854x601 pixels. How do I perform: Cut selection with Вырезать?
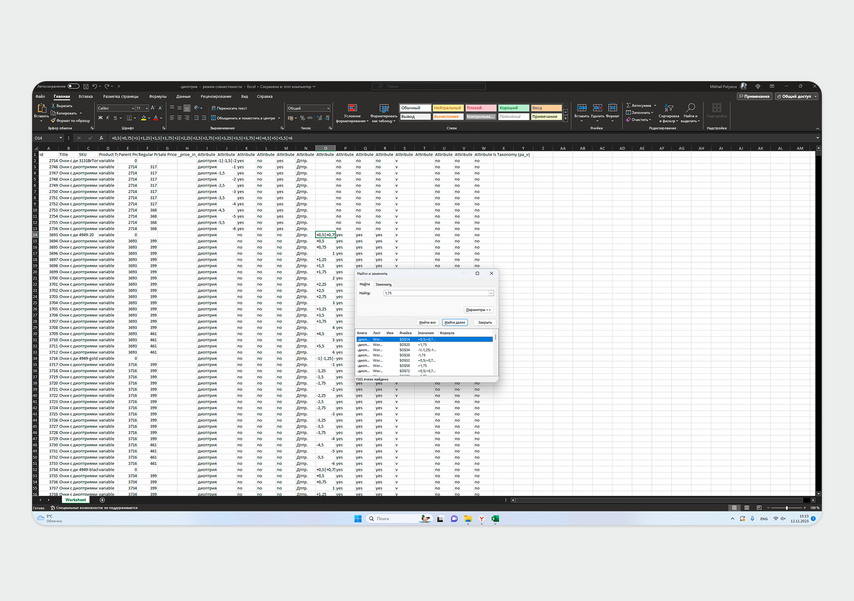tap(62, 106)
